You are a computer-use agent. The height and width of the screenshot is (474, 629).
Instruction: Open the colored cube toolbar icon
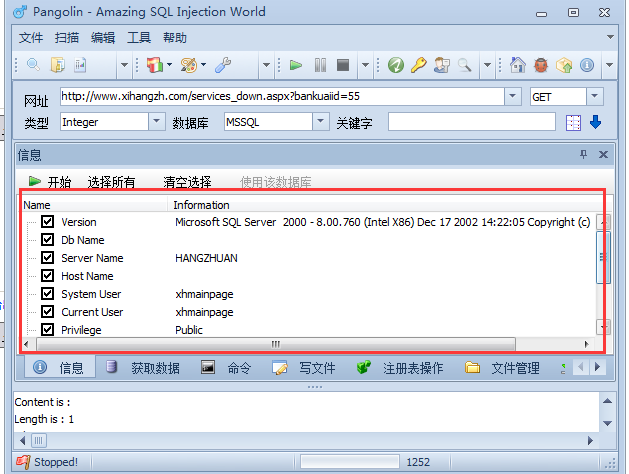tap(155, 65)
